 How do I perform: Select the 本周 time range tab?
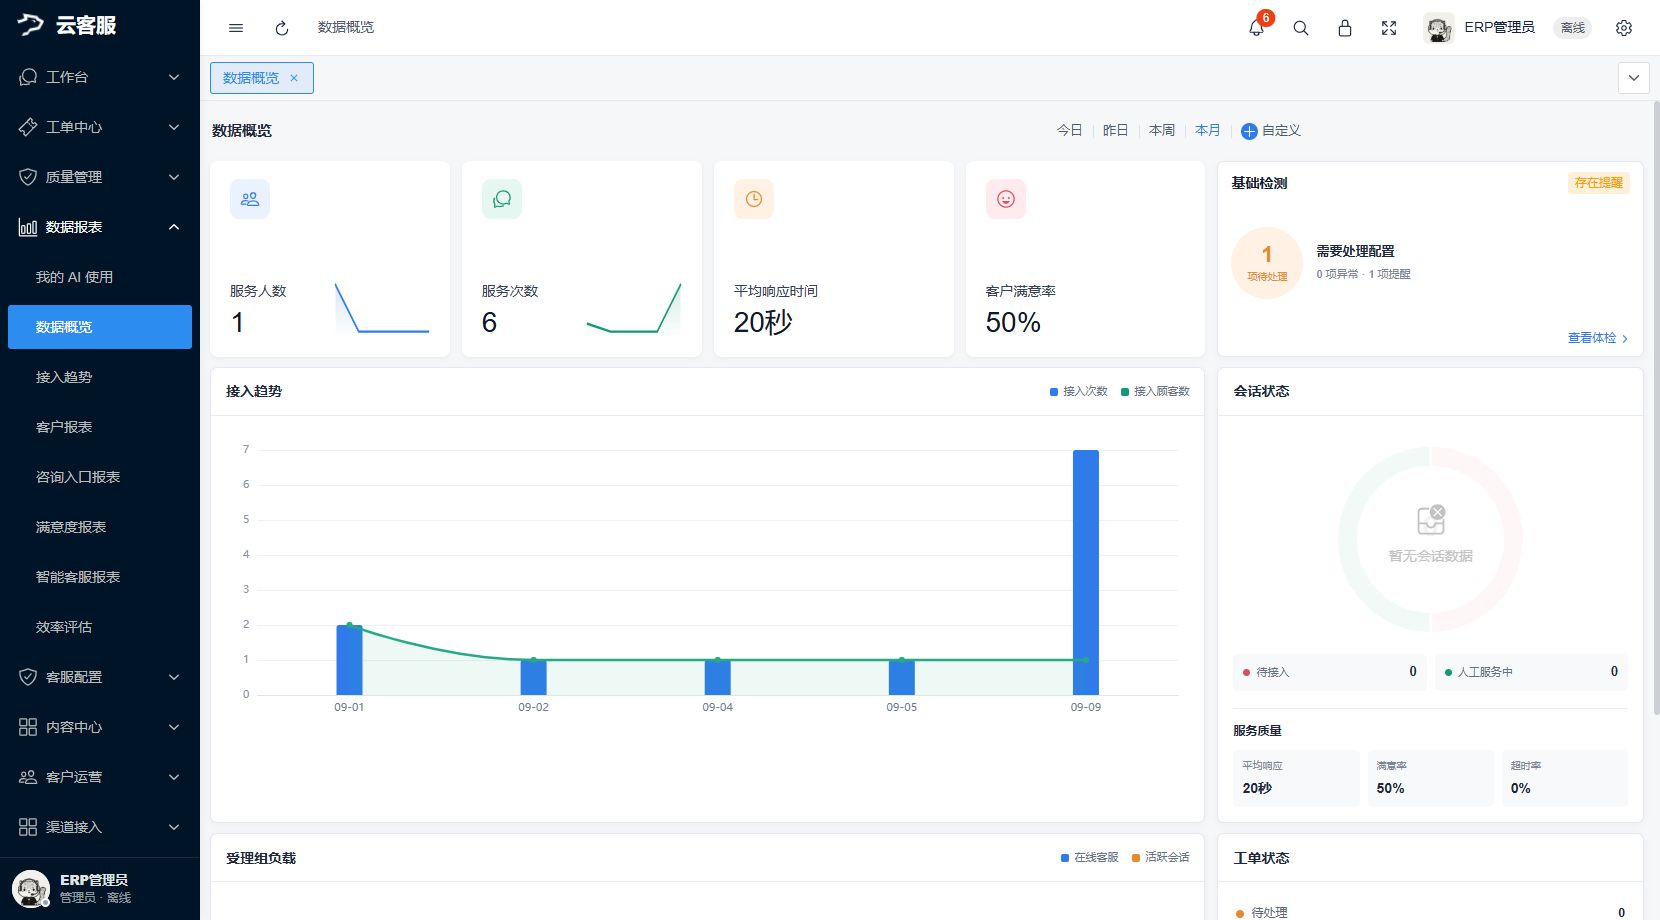click(x=1162, y=130)
